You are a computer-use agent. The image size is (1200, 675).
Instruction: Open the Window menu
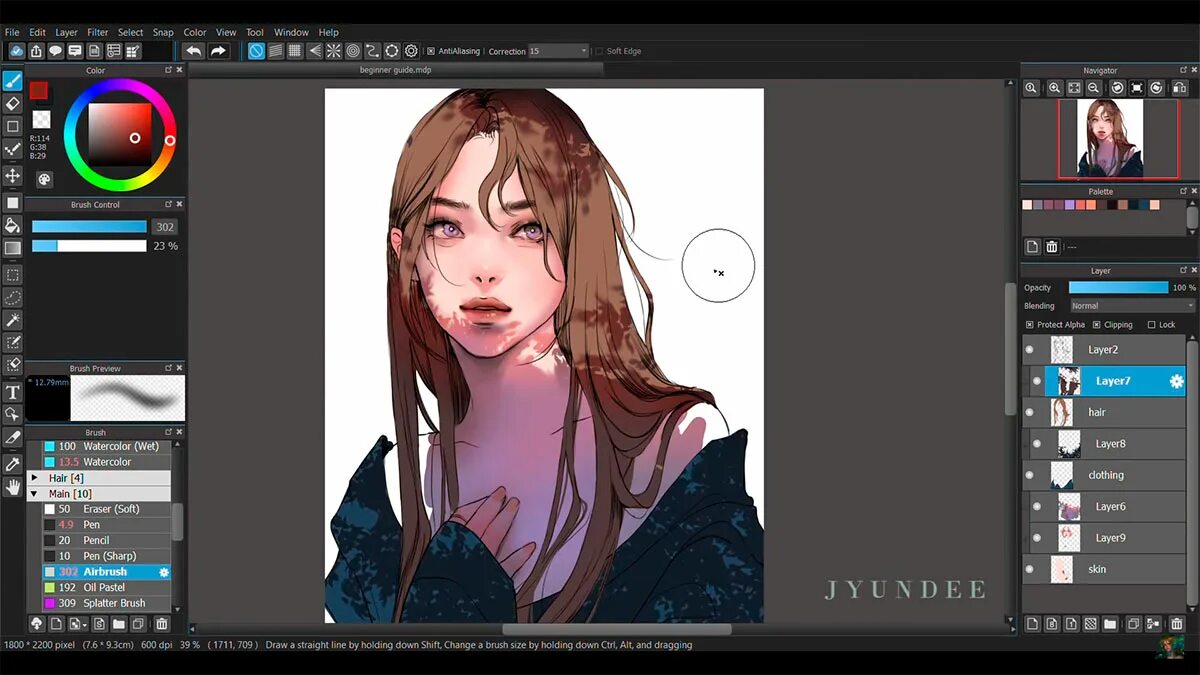(x=291, y=32)
